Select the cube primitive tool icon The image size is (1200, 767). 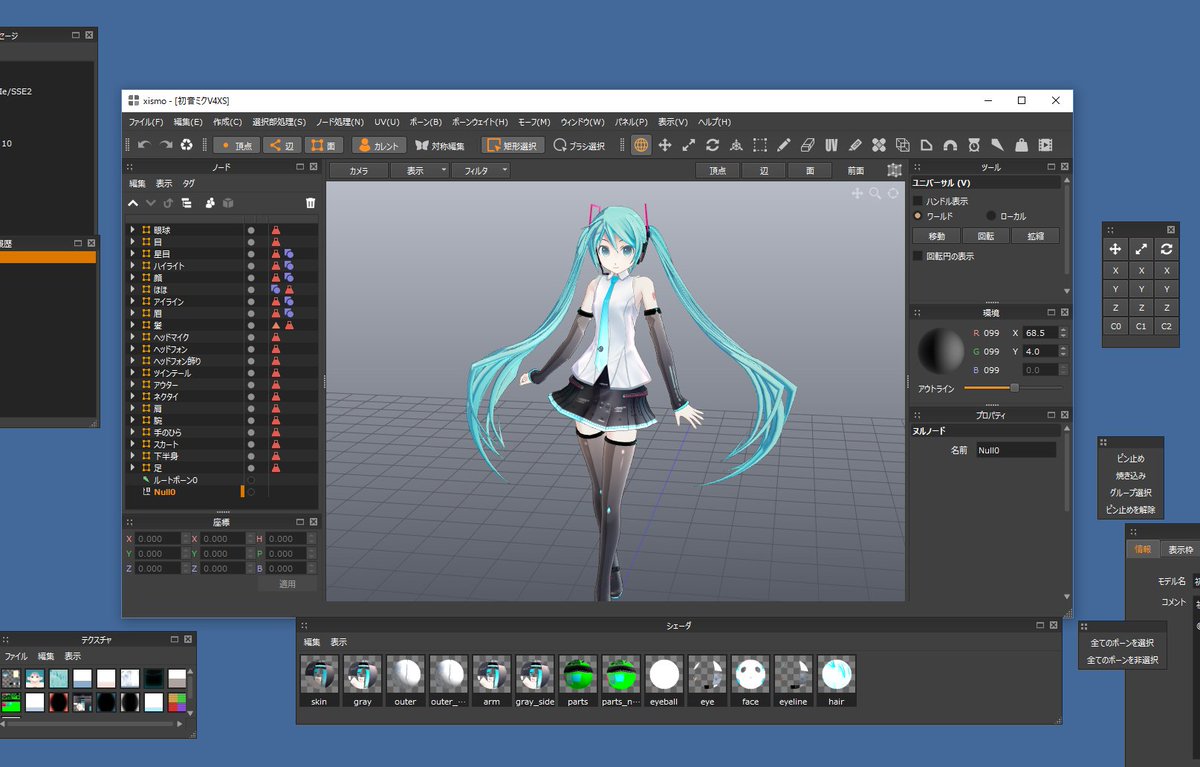pos(903,145)
